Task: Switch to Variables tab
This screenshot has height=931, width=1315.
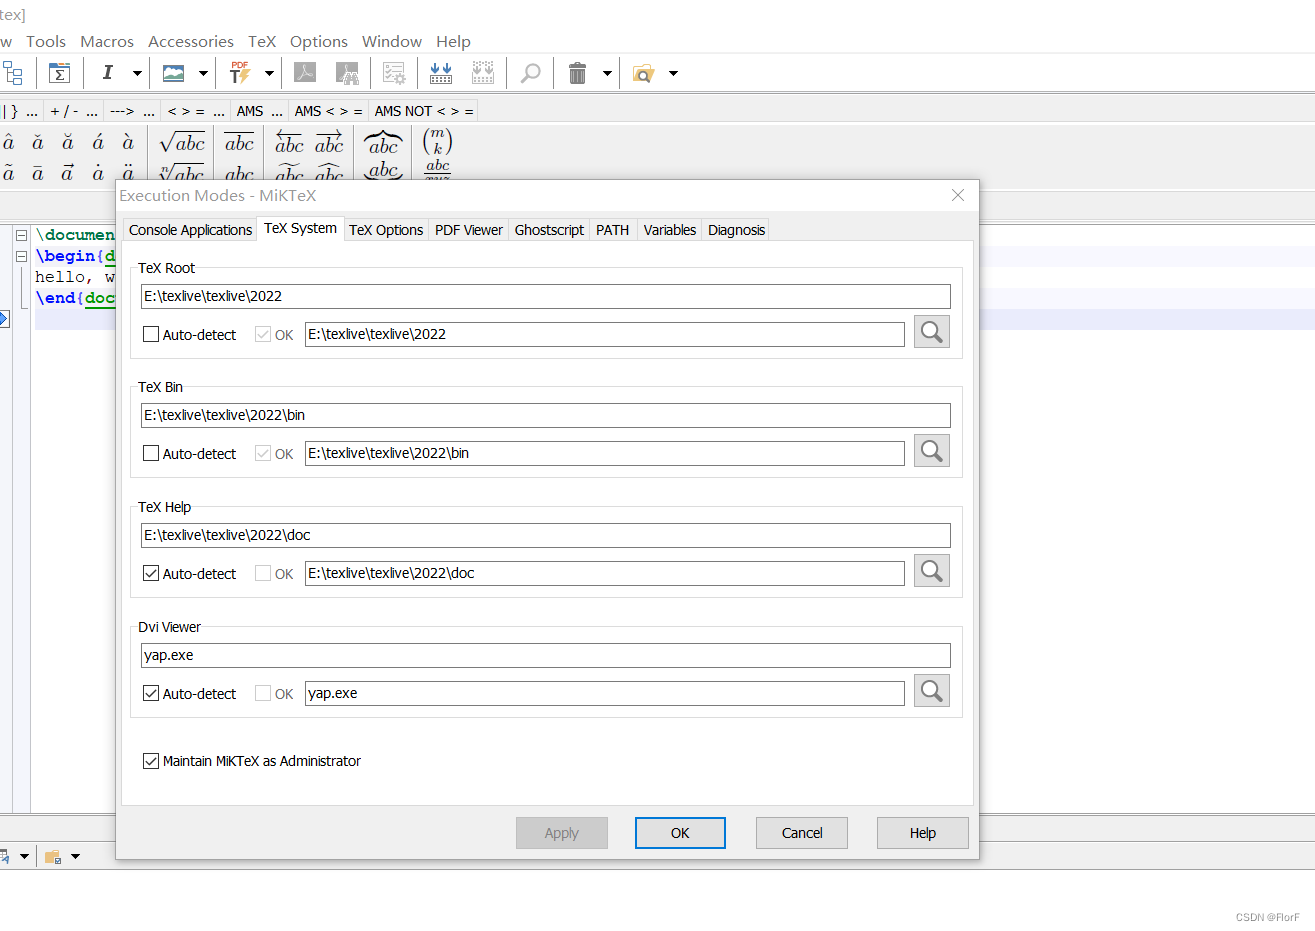Action: point(670,230)
